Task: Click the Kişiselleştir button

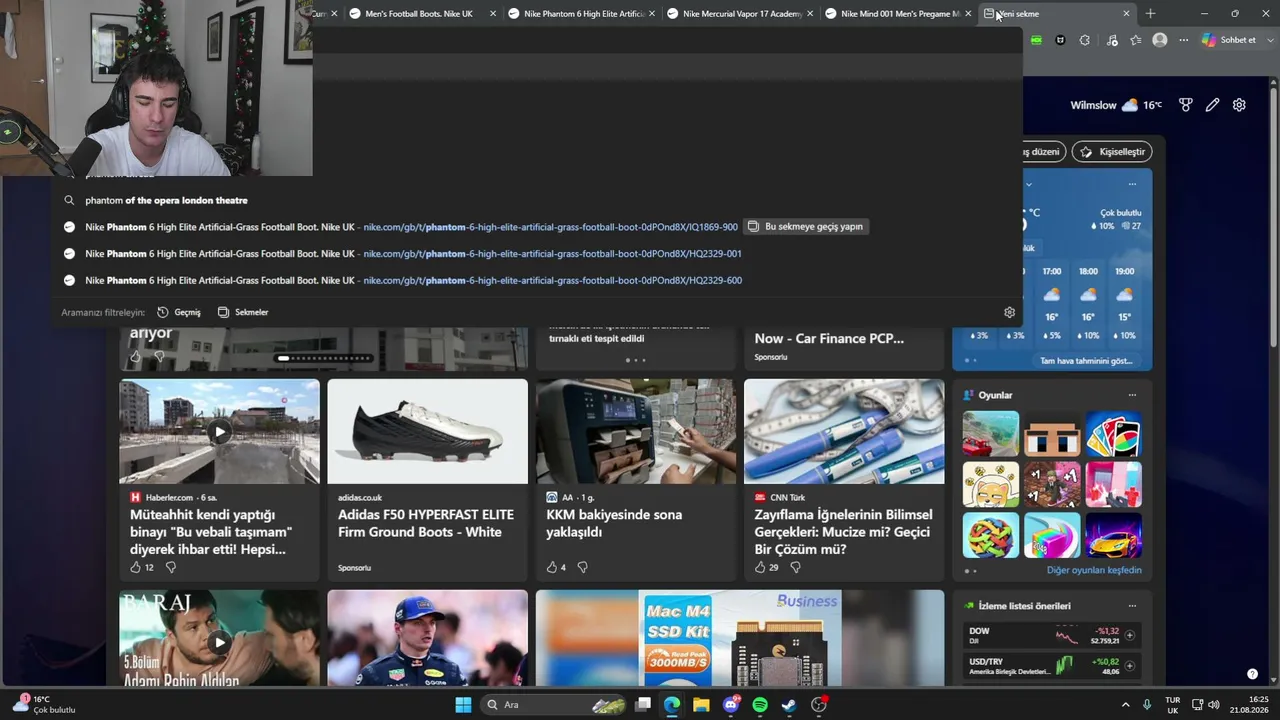Action: 1112,152
